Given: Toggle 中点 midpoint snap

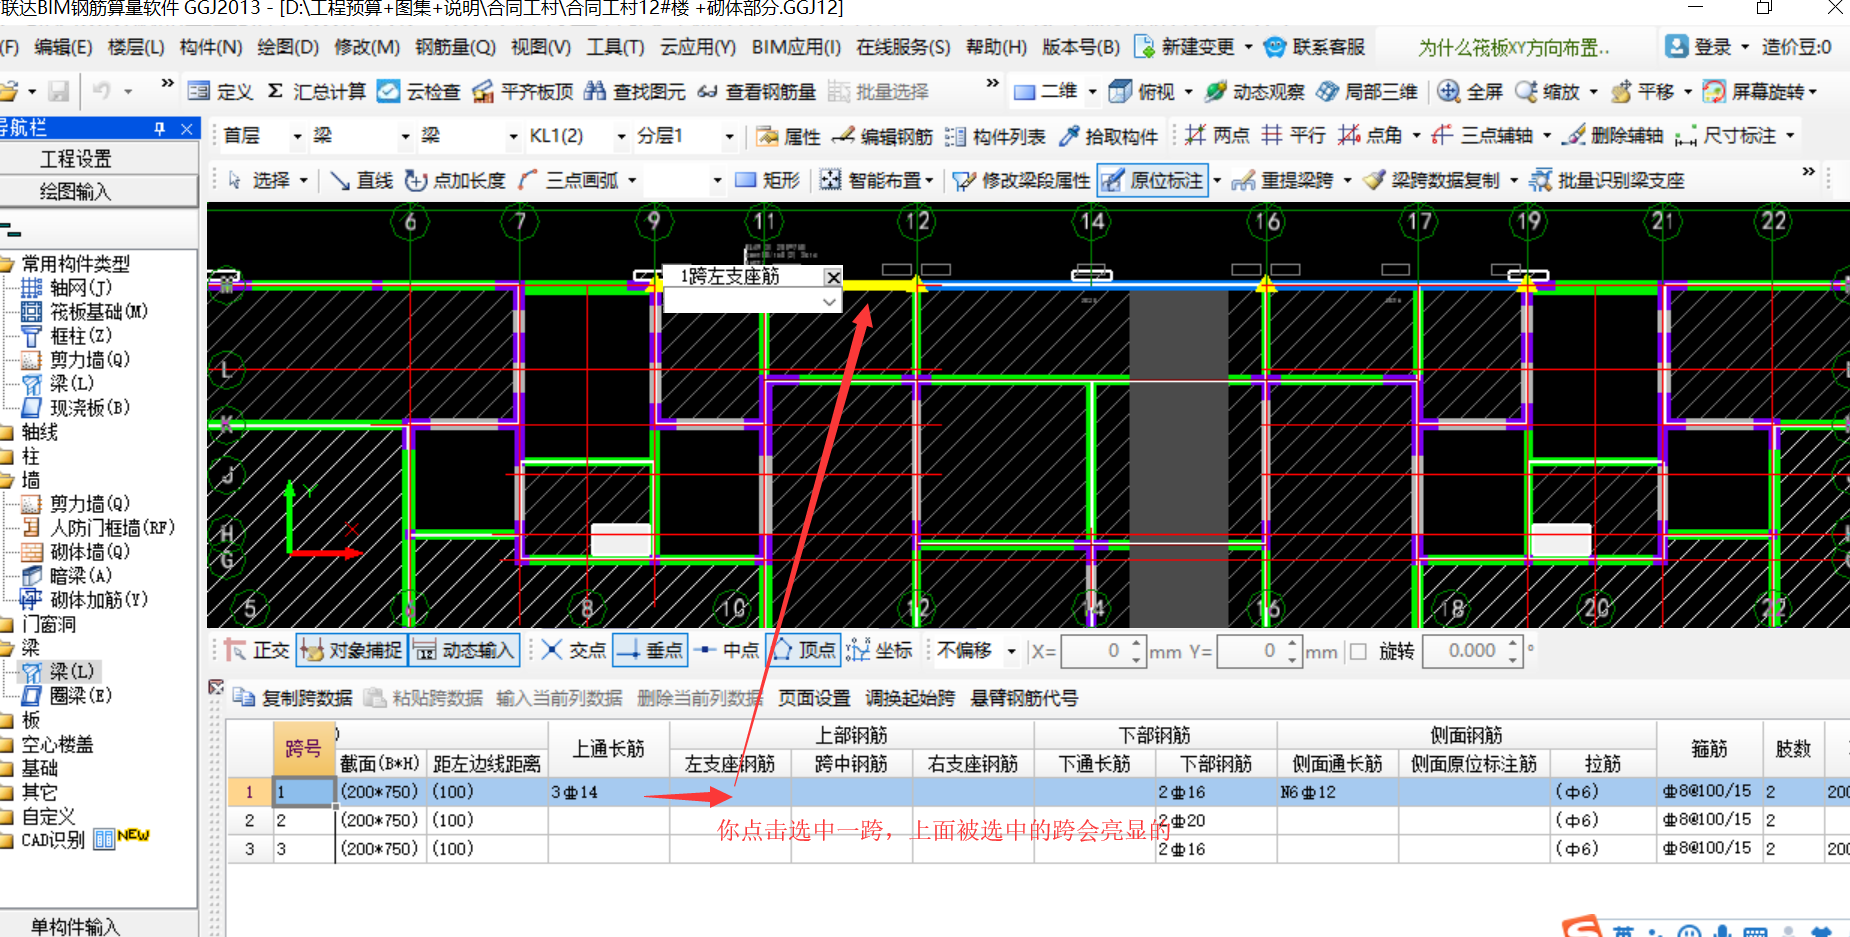Looking at the screenshot, I should 727,650.
